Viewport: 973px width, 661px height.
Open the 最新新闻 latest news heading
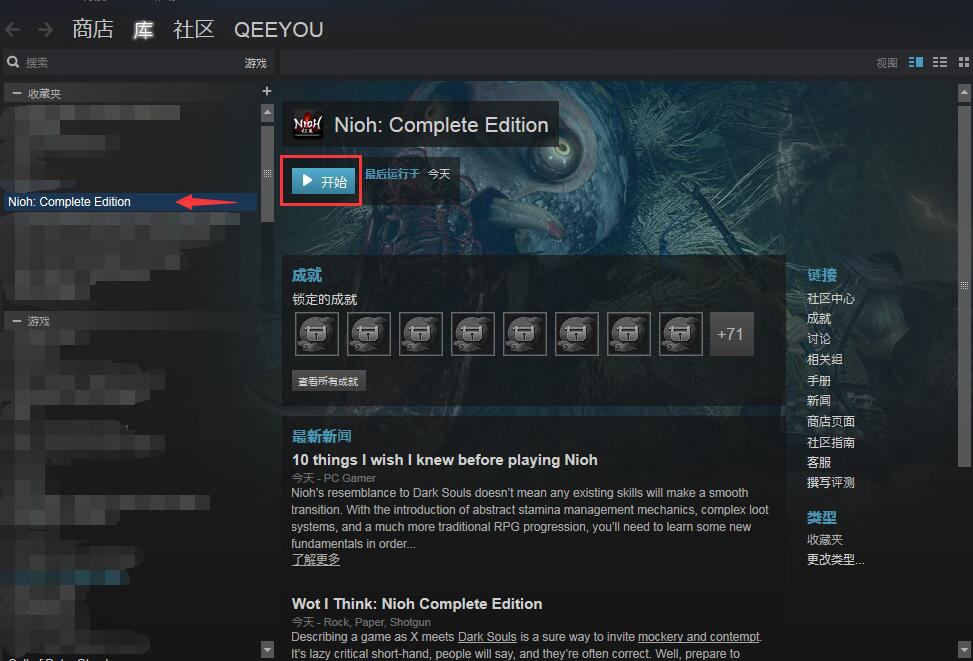(x=321, y=436)
